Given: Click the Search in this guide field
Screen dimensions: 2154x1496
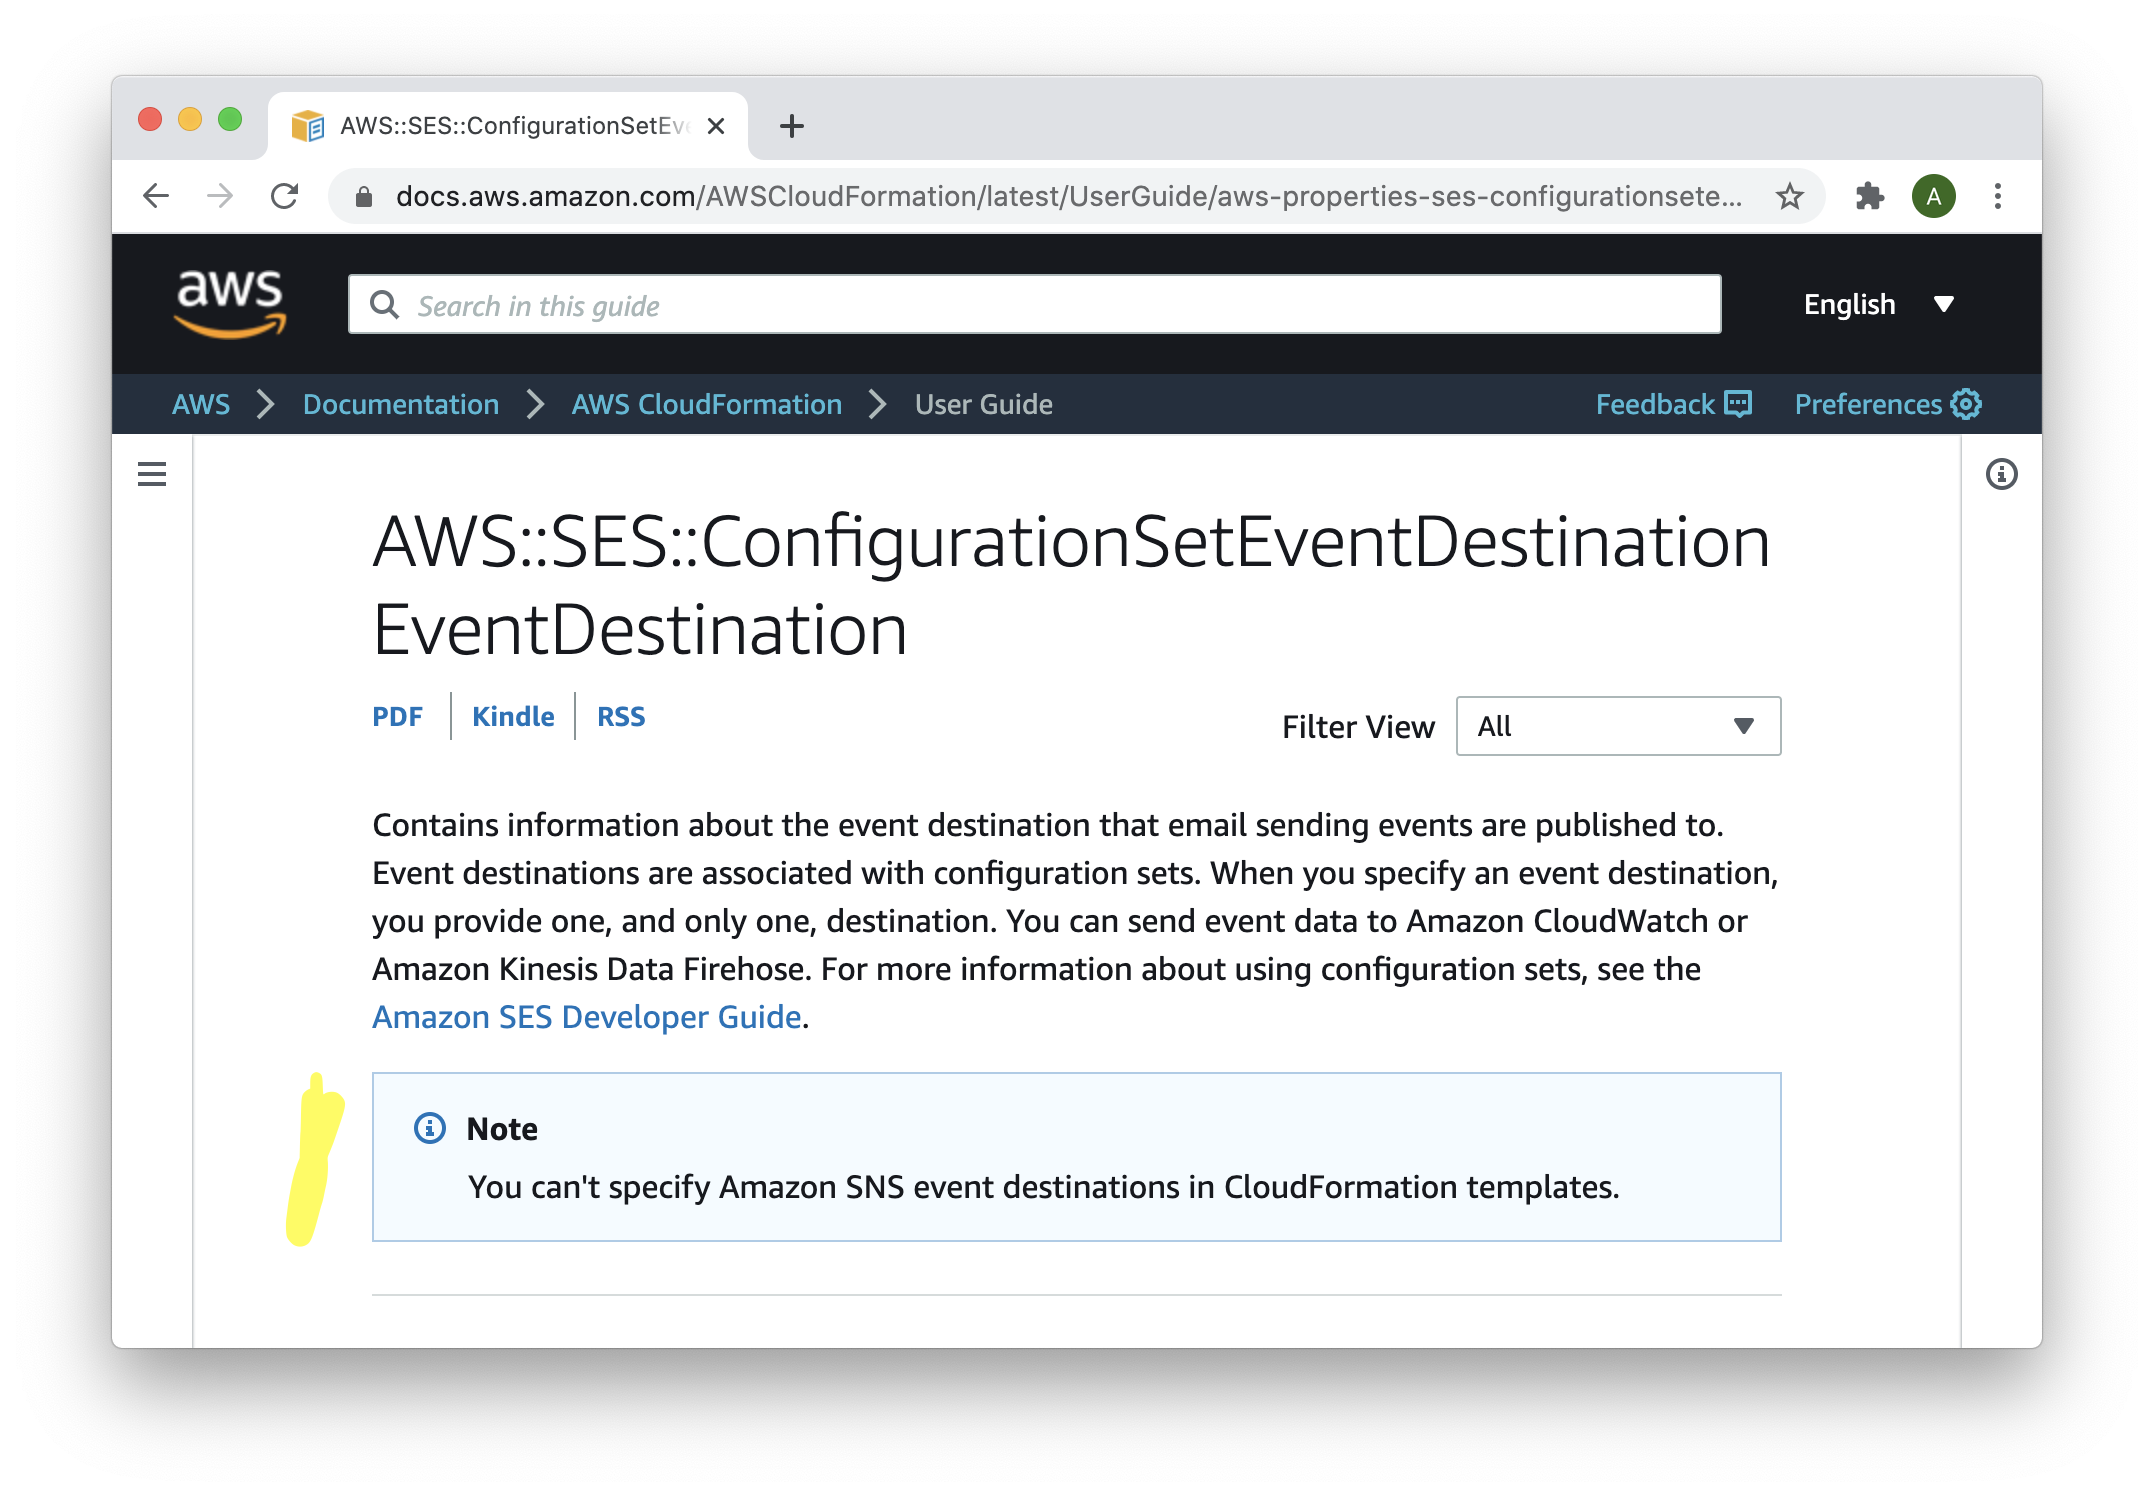Looking at the screenshot, I should pyautogui.click(x=1034, y=305).
